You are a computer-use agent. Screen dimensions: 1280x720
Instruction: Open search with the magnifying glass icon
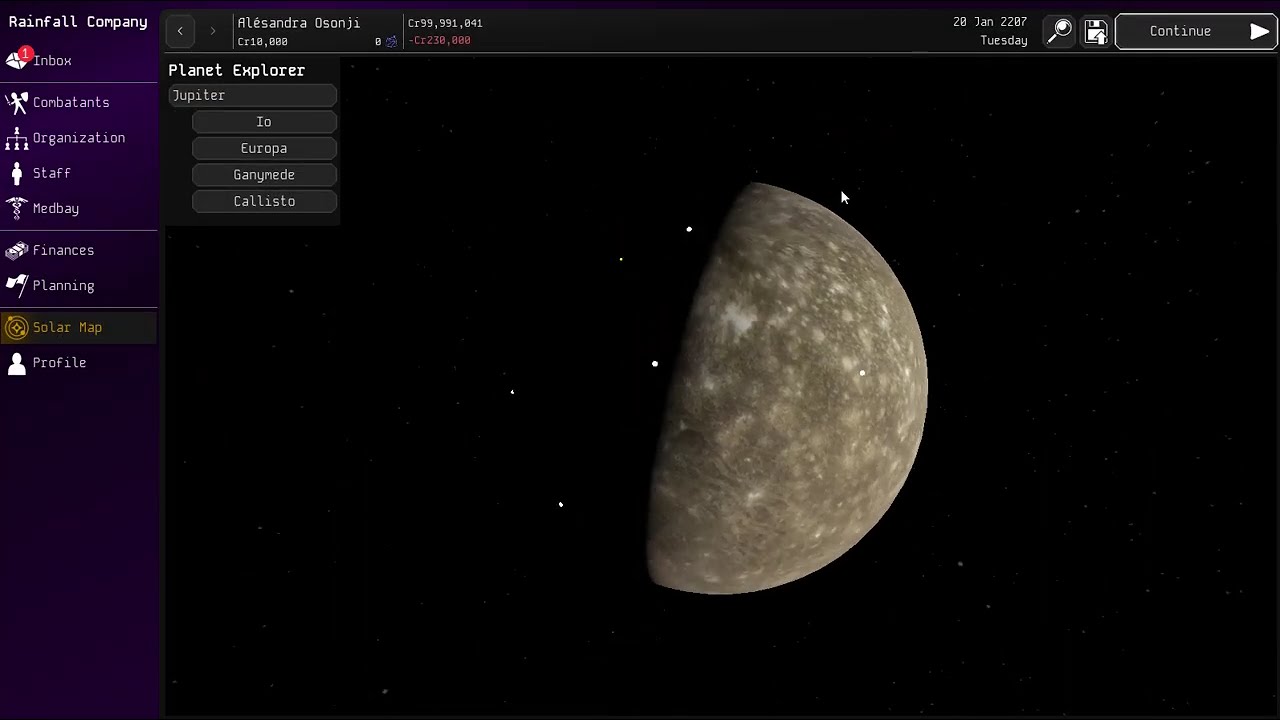(1059, 31)
